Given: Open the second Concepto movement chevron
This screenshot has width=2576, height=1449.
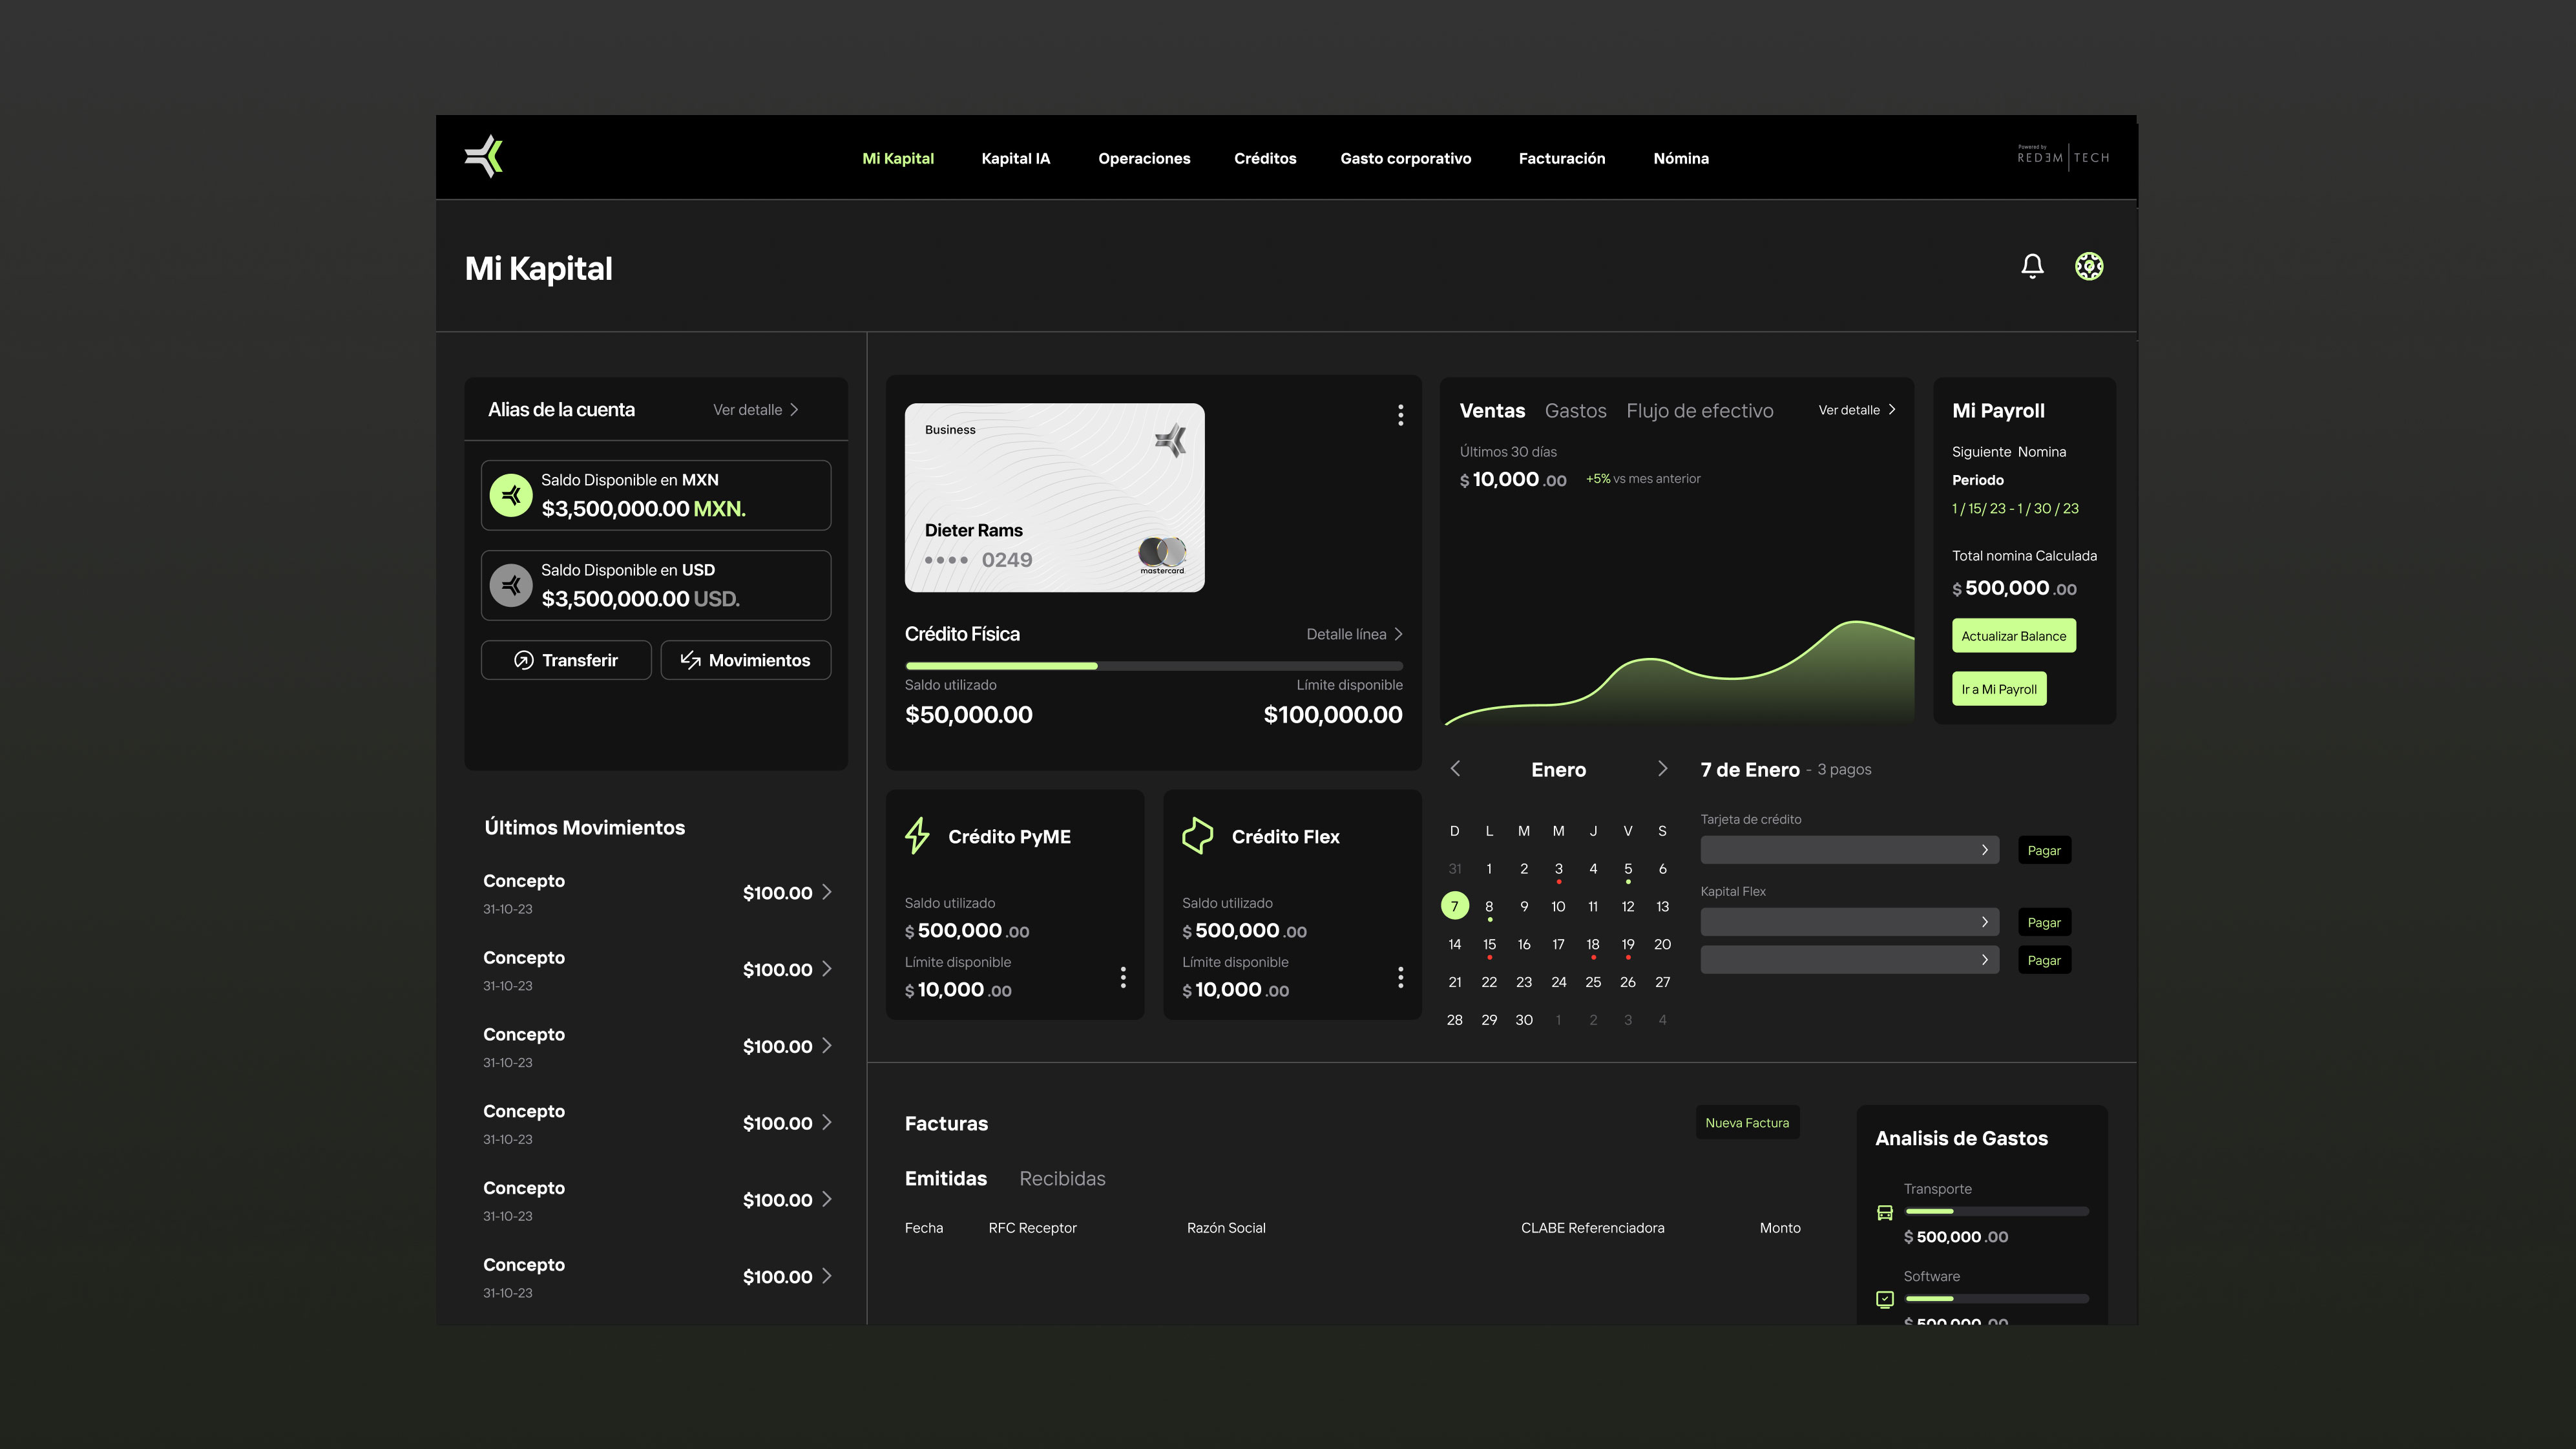Looking at the screenshot, I should tap(827, 969).
